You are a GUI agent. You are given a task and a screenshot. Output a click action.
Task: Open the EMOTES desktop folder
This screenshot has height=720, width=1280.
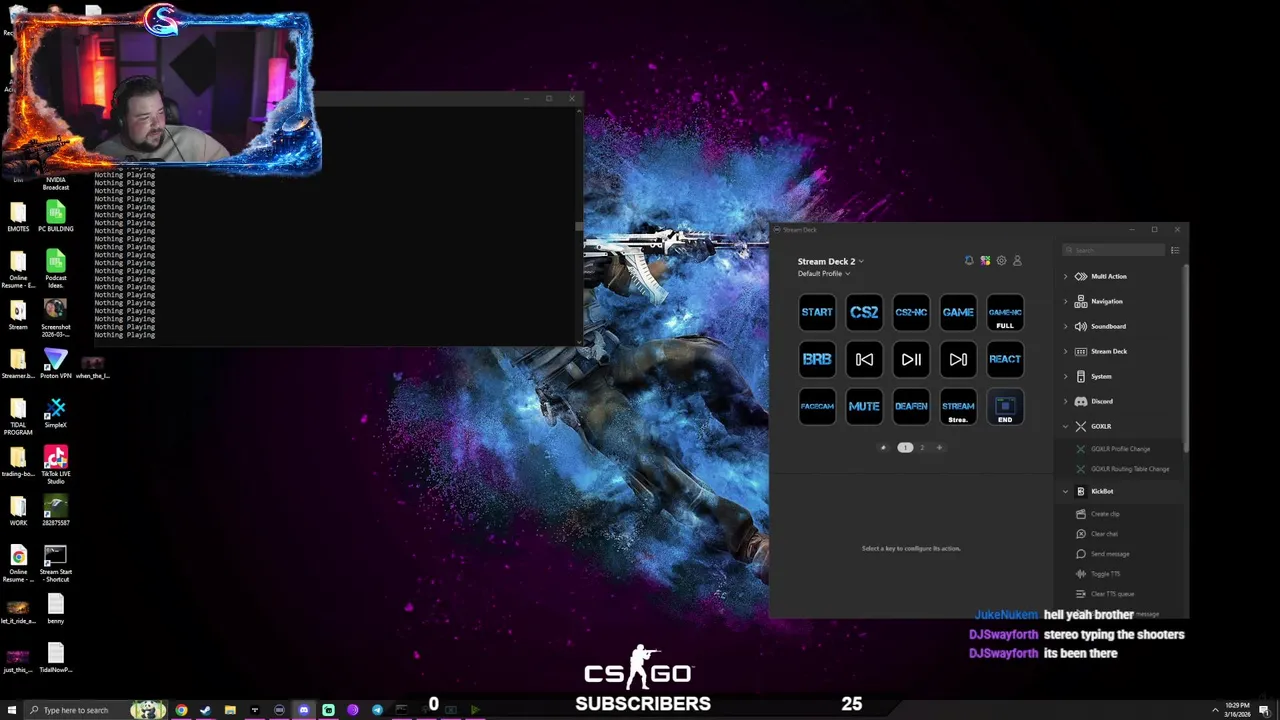(x=18, y=217)
